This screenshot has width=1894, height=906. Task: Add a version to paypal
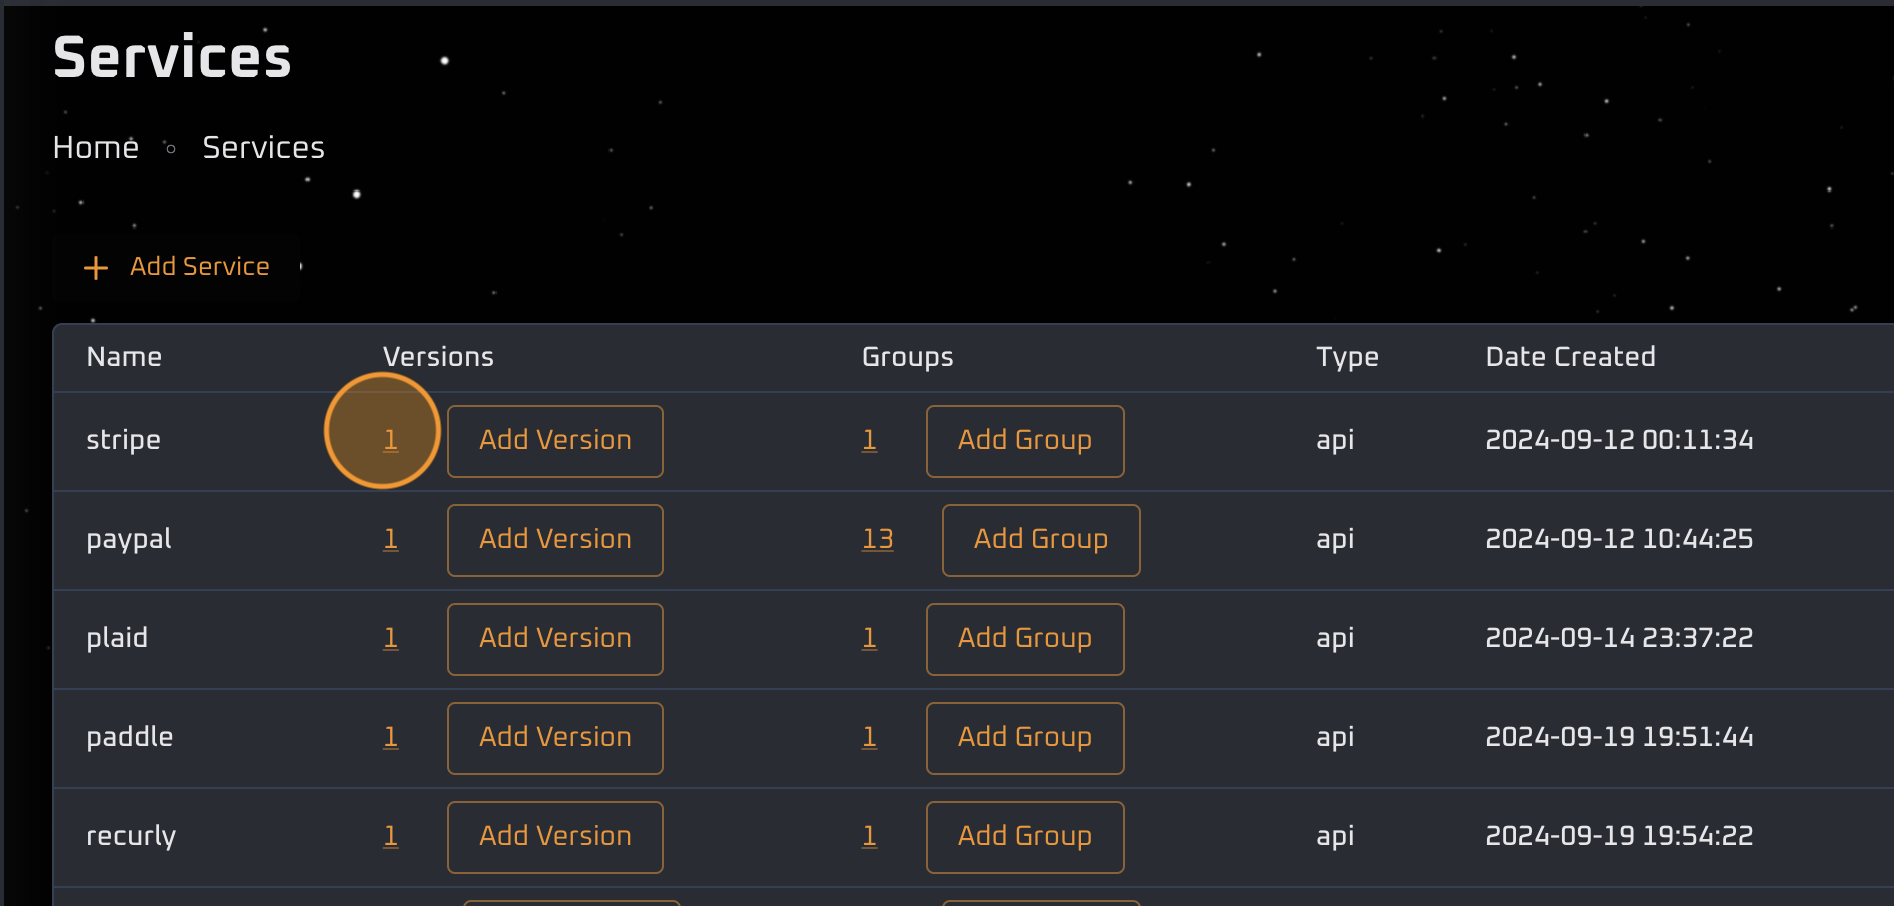tap(555, 540)
